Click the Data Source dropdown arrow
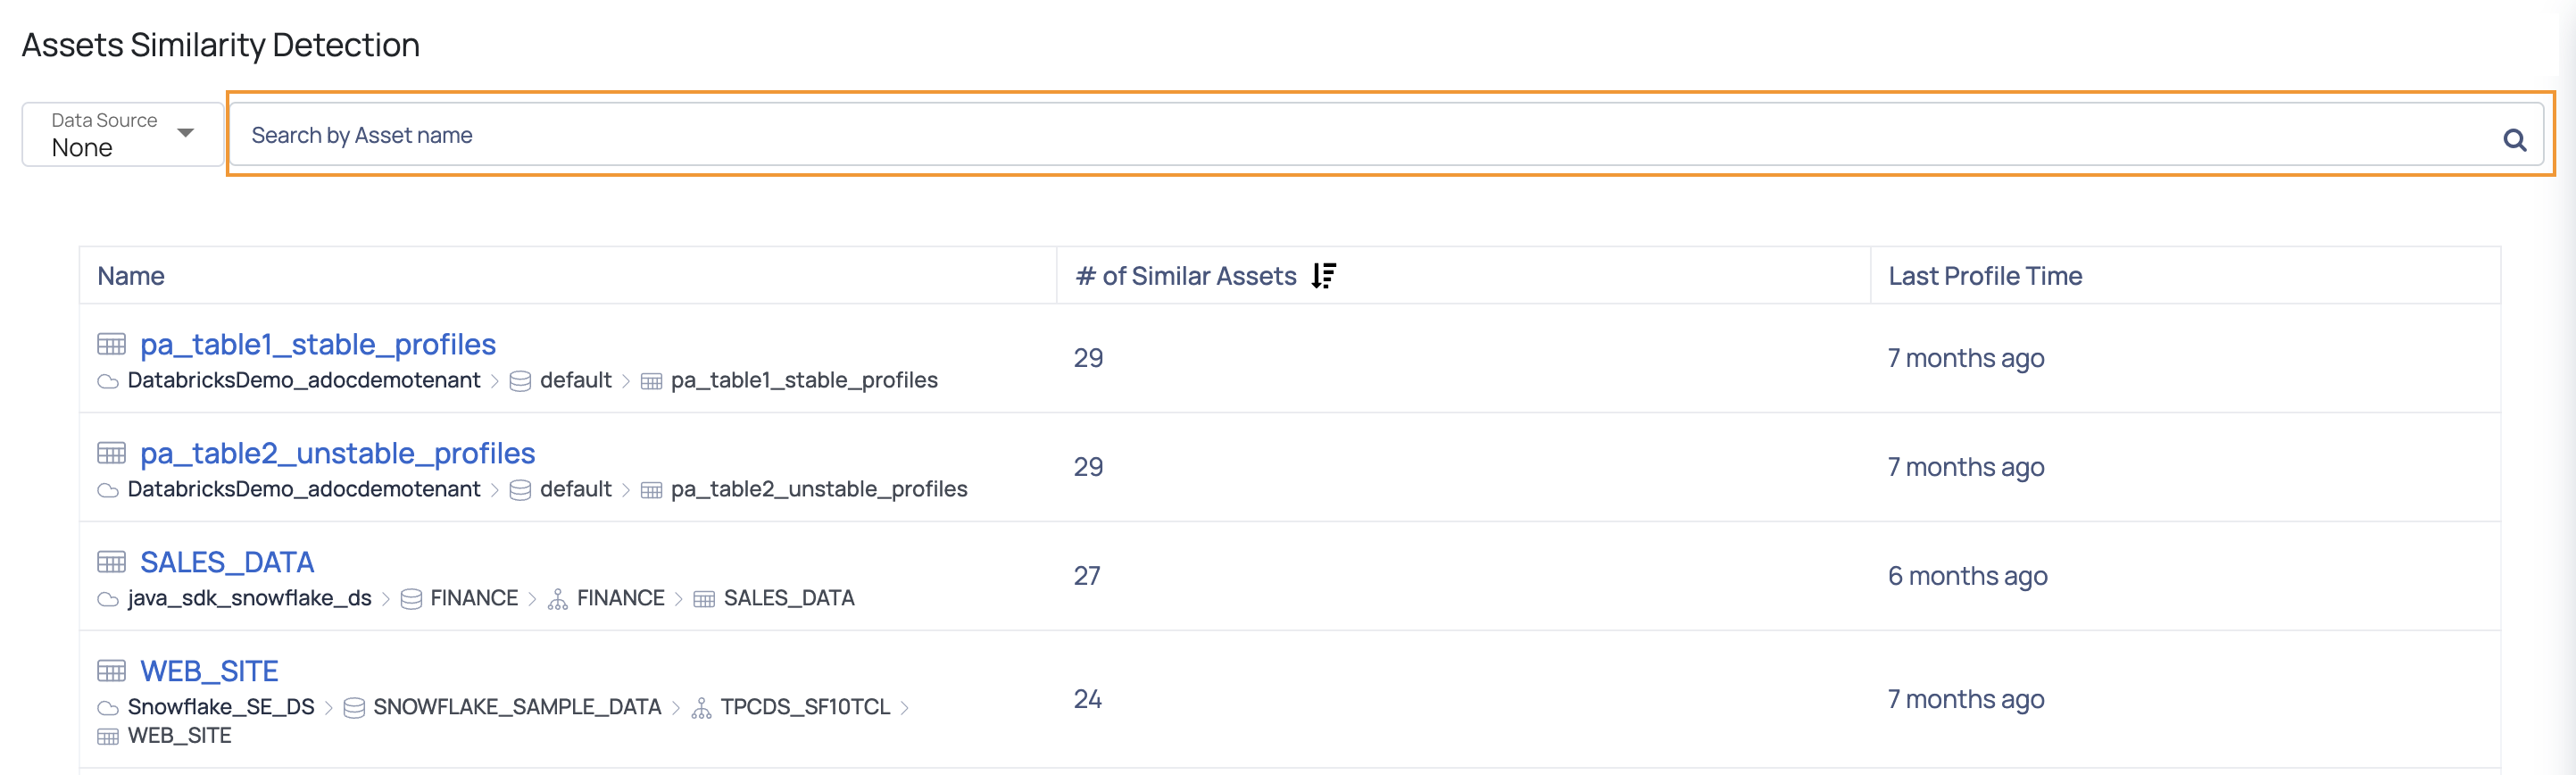2576x775 pixels. [185, 133]
